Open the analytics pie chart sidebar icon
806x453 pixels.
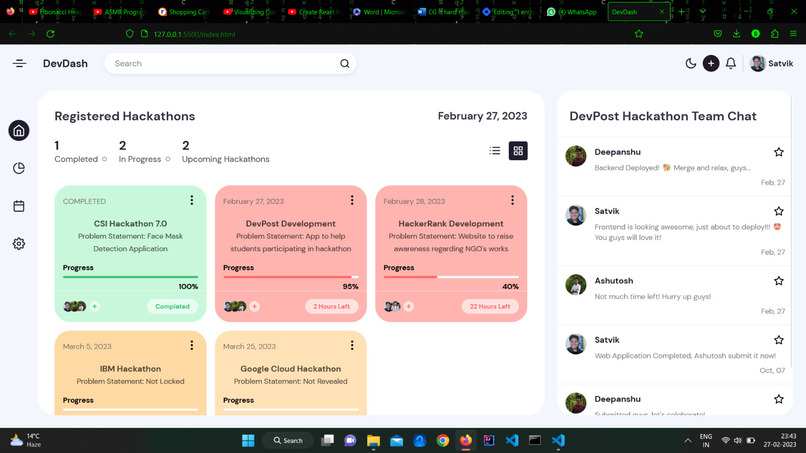(19, 168)
